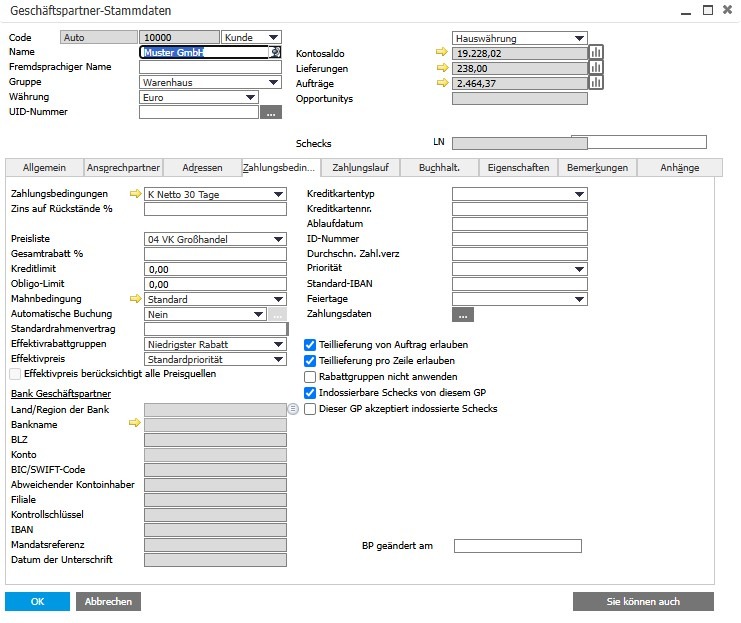The width and height of the screenshot is (741, 623).
Task: Open the Aufträge chart icon
Action: [x=595, y=83]
